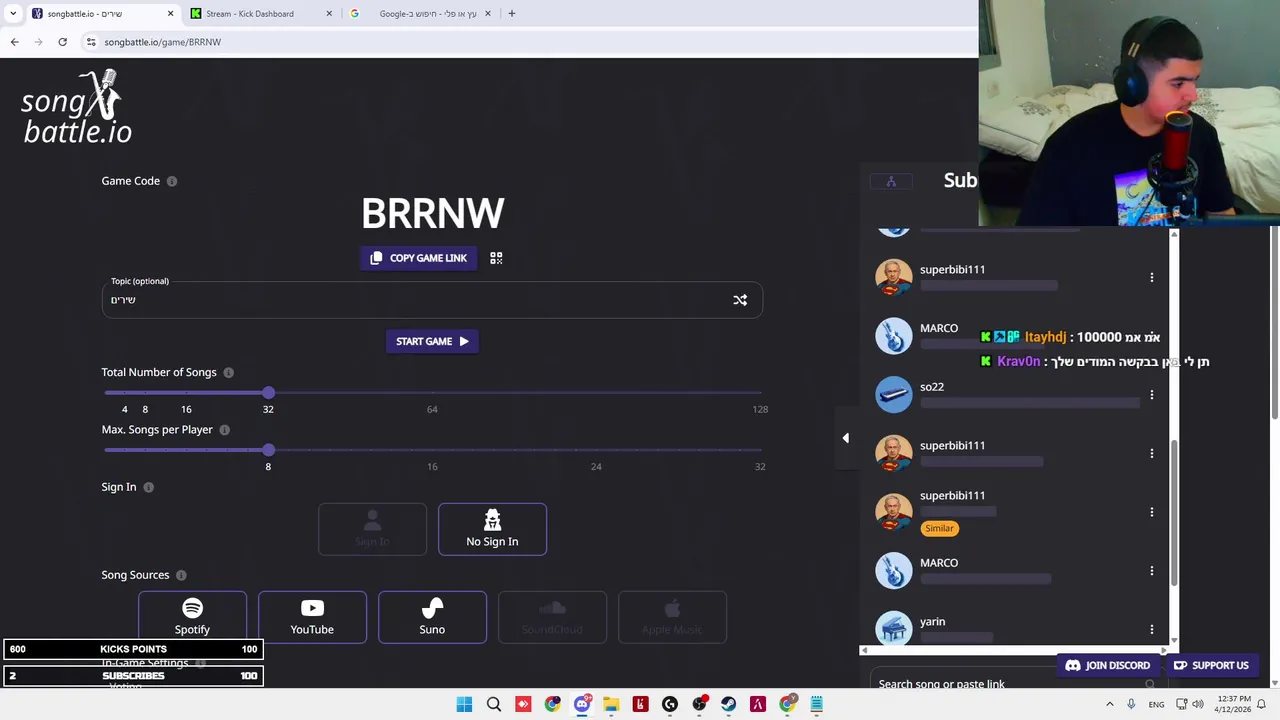Select the greyed-out Sign In option
This screenshot has height=720, width=1280.
point(372,529)
